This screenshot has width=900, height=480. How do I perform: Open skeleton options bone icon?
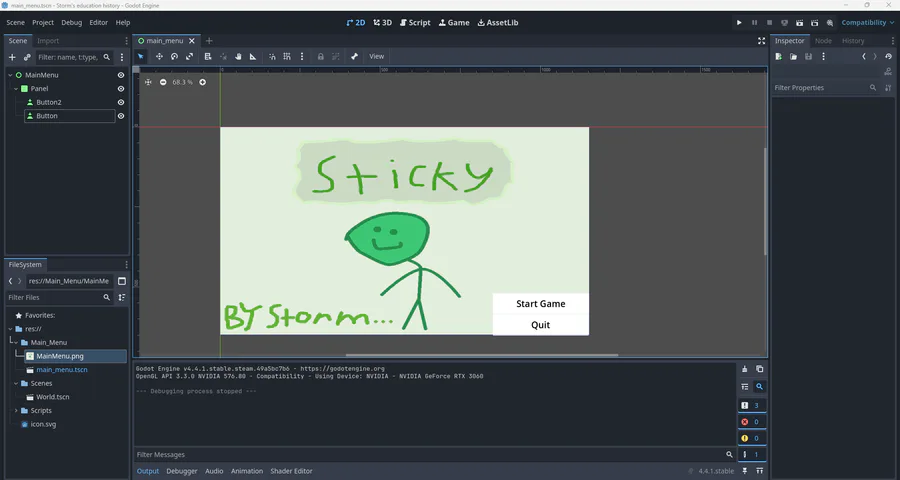pyautogui.click(x=354, y=56)
